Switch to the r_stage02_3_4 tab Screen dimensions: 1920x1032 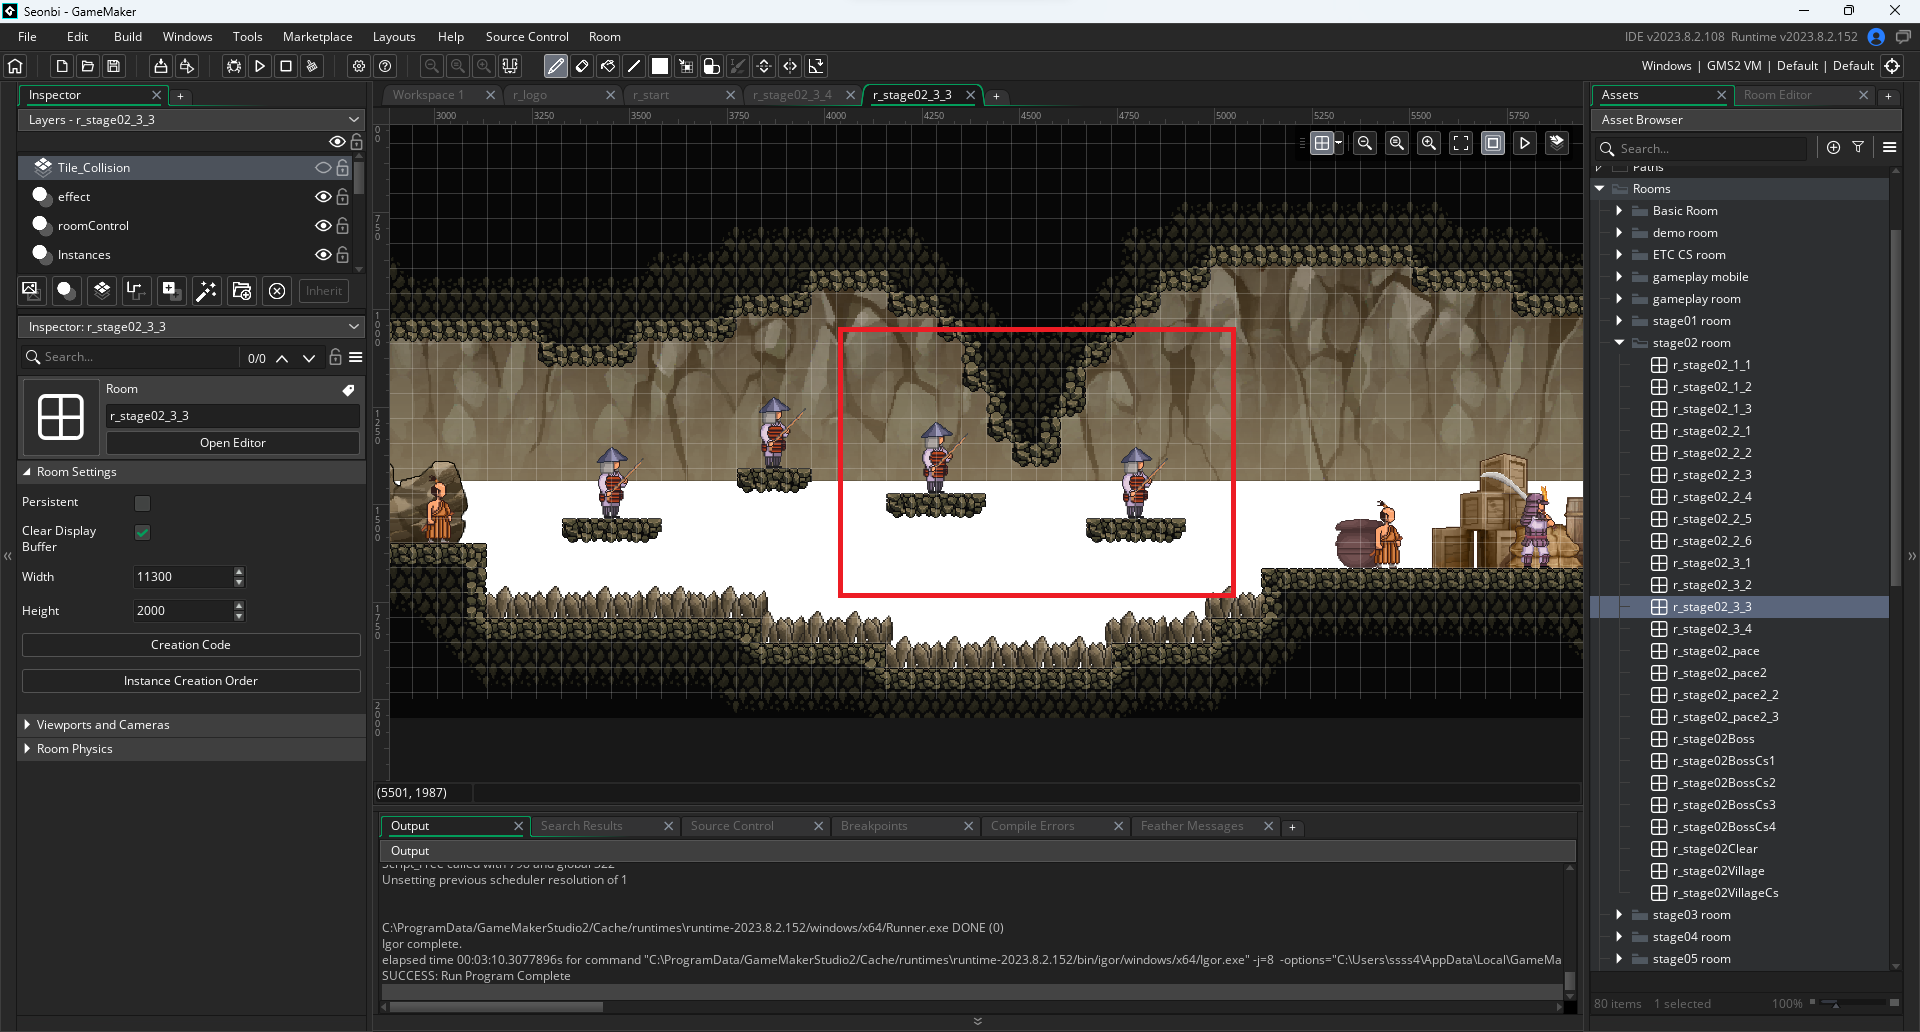click(791, 95)
